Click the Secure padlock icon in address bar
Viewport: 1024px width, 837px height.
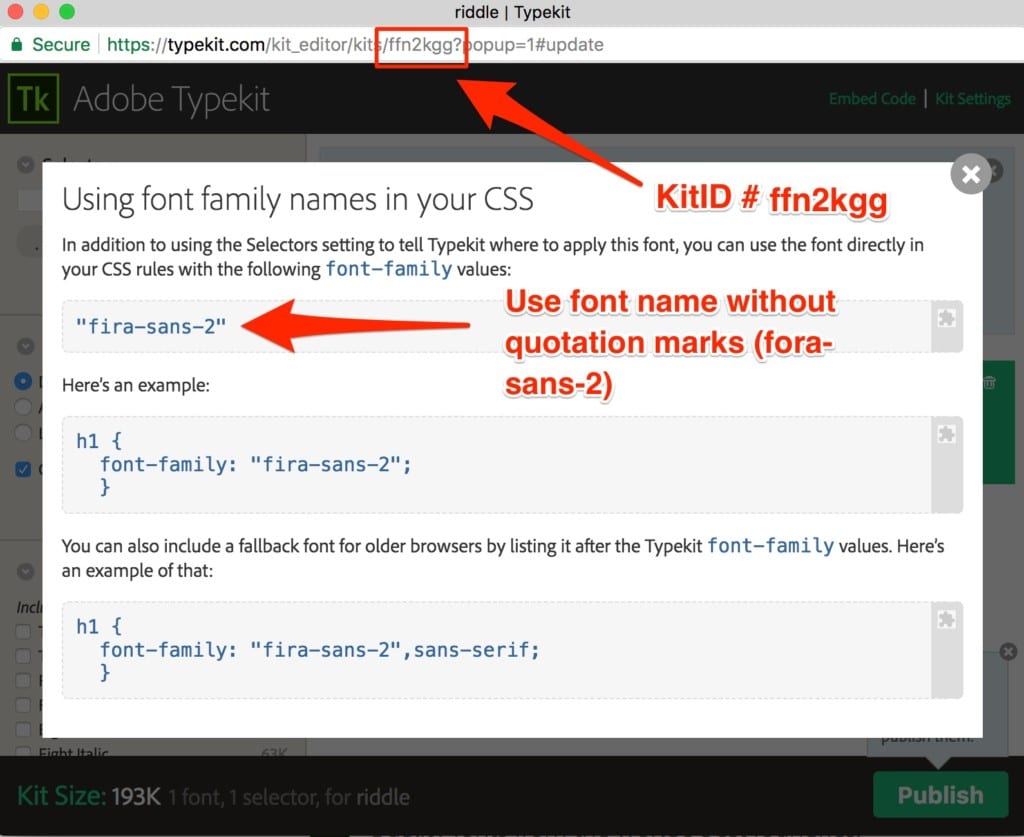(17, 44)
